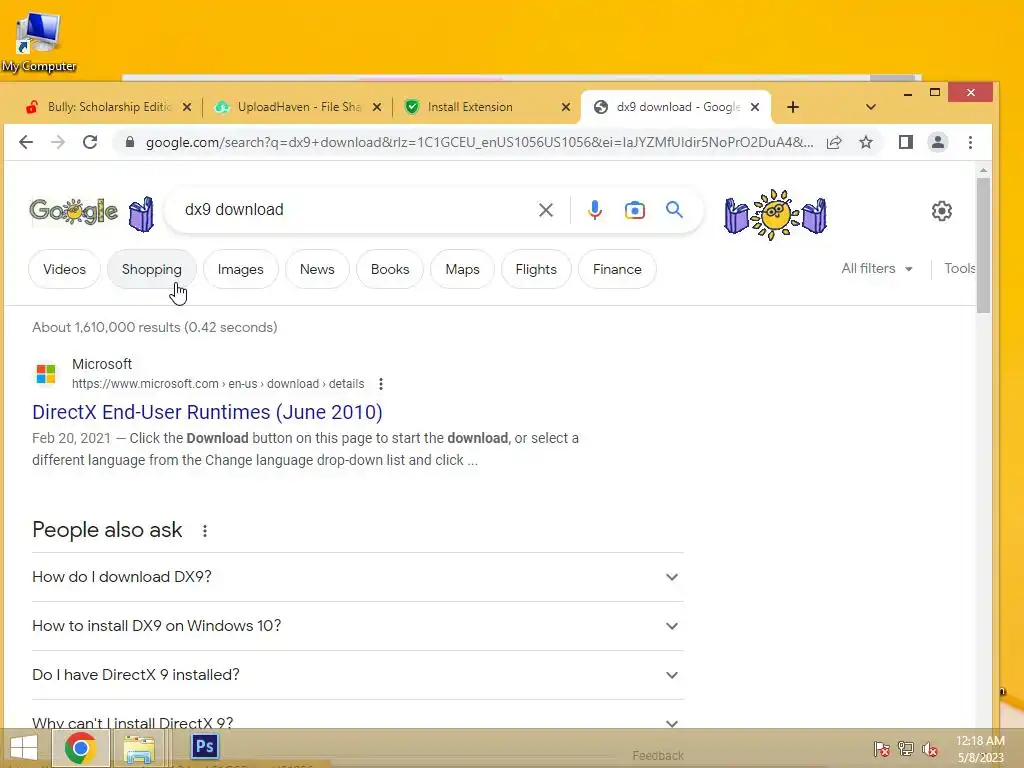
Task: Filter results by Videos
Action: (64, 269)
